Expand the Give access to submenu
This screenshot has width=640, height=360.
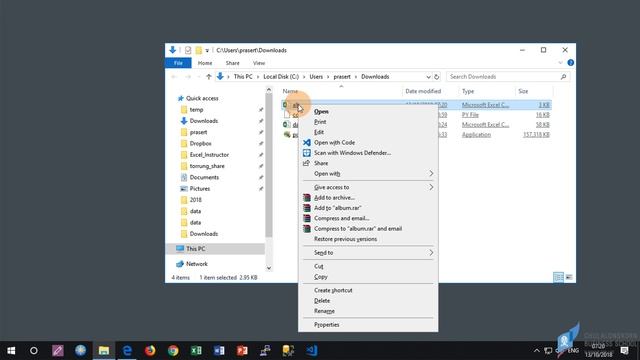coord(431,187)
